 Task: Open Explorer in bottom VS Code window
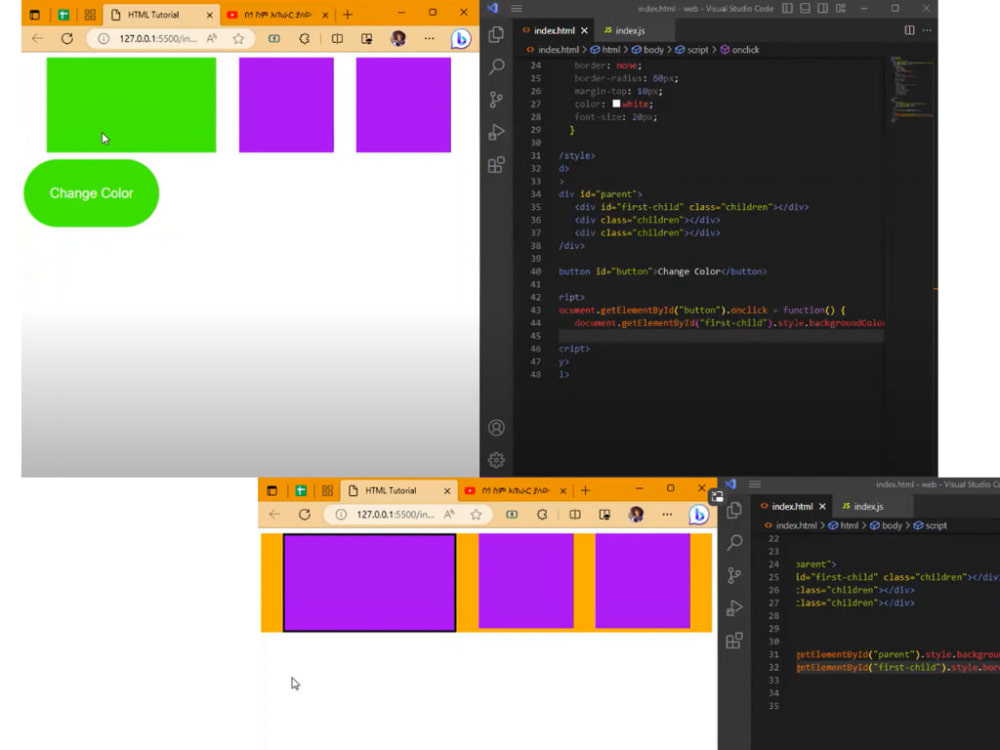[734, 510]
